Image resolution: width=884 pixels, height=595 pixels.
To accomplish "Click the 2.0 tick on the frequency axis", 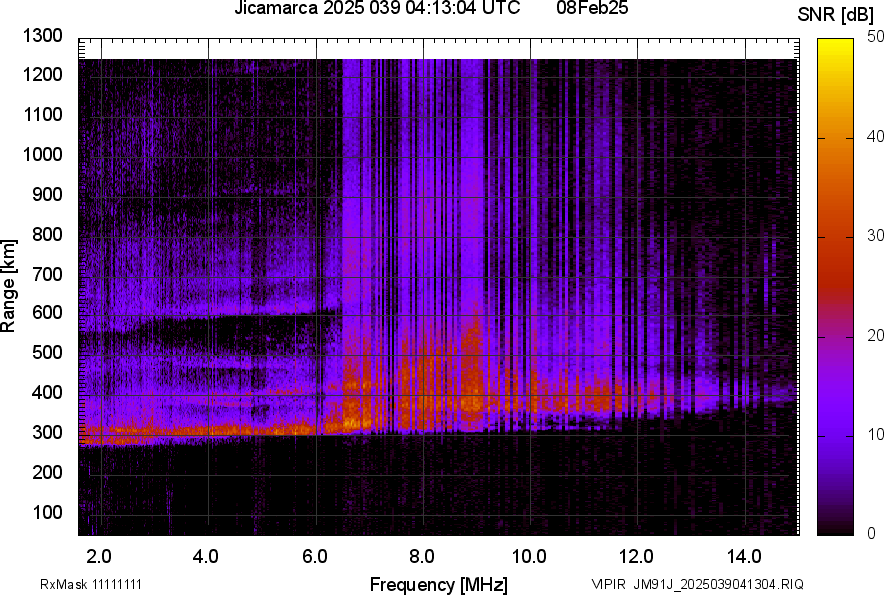I will pyautogui.click(x=99, y=556).
